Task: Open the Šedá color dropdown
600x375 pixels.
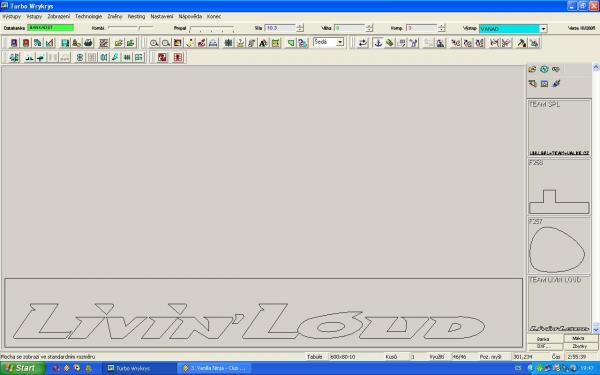Action: tap(340, 42)
